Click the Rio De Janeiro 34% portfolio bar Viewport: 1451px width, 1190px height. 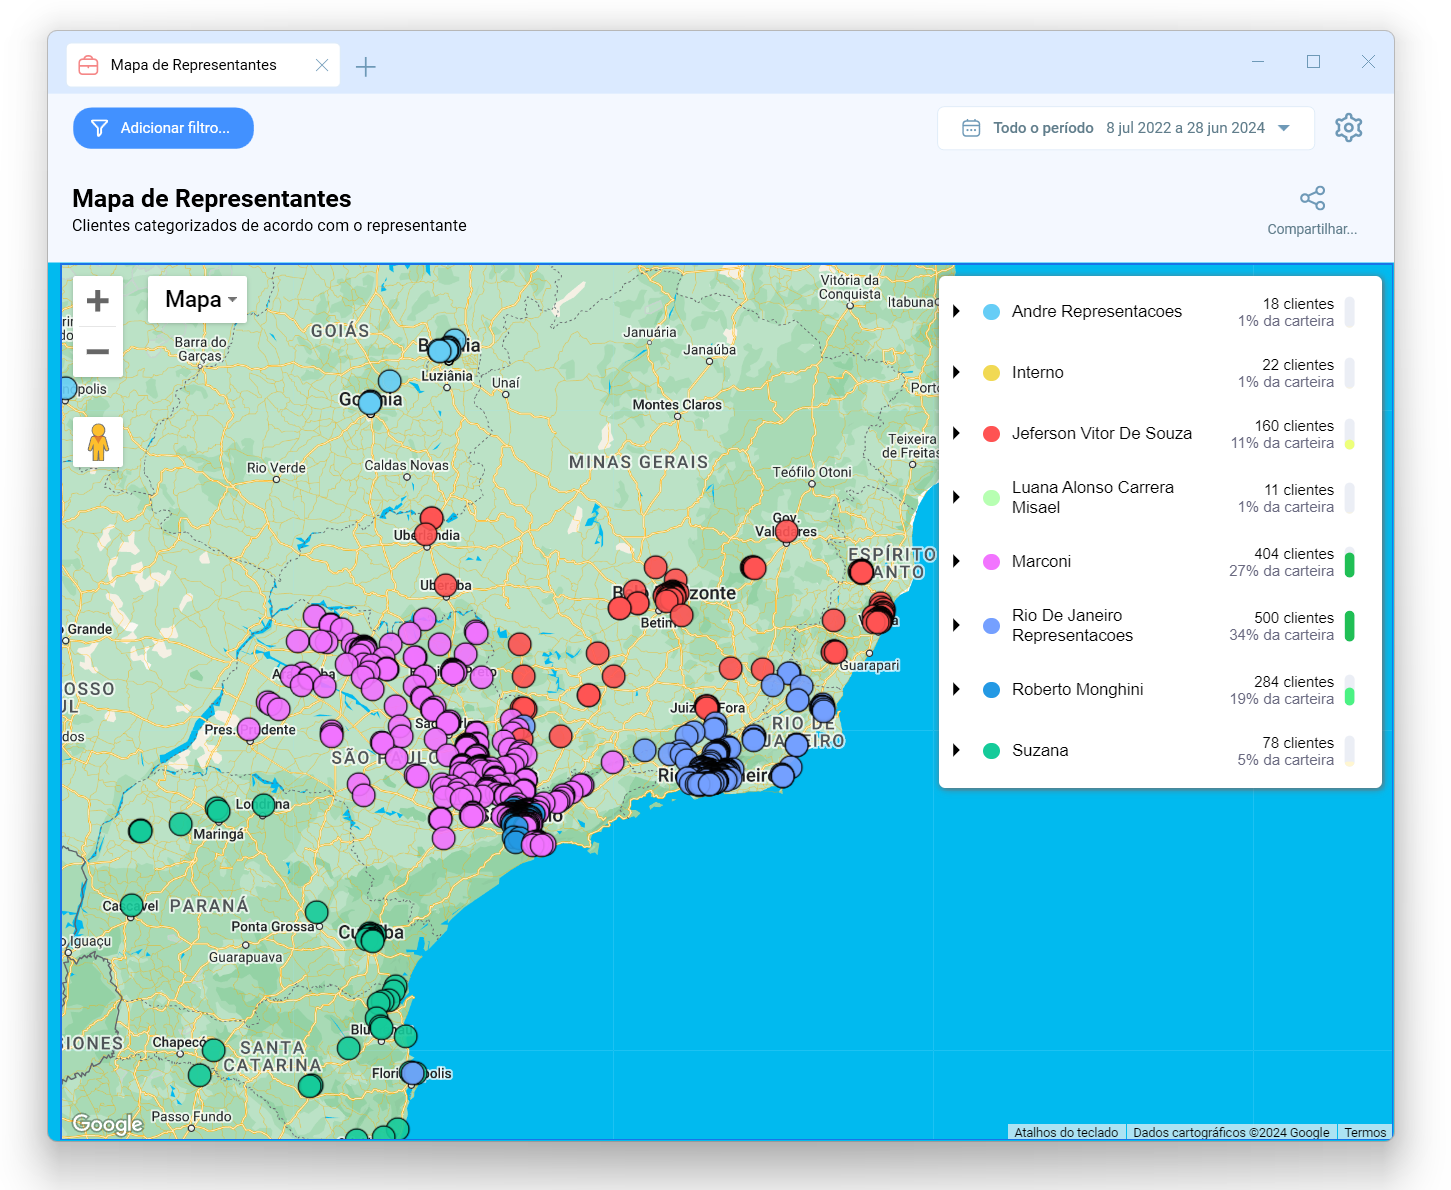point(1349,626)
